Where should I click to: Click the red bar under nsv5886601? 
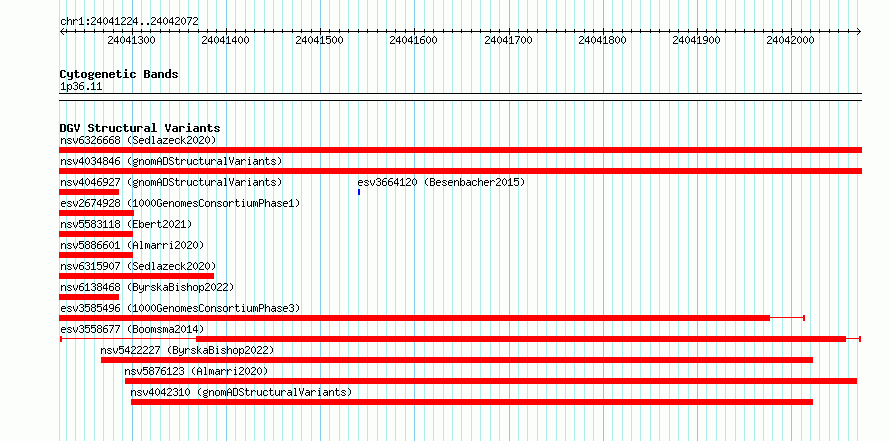96,255
